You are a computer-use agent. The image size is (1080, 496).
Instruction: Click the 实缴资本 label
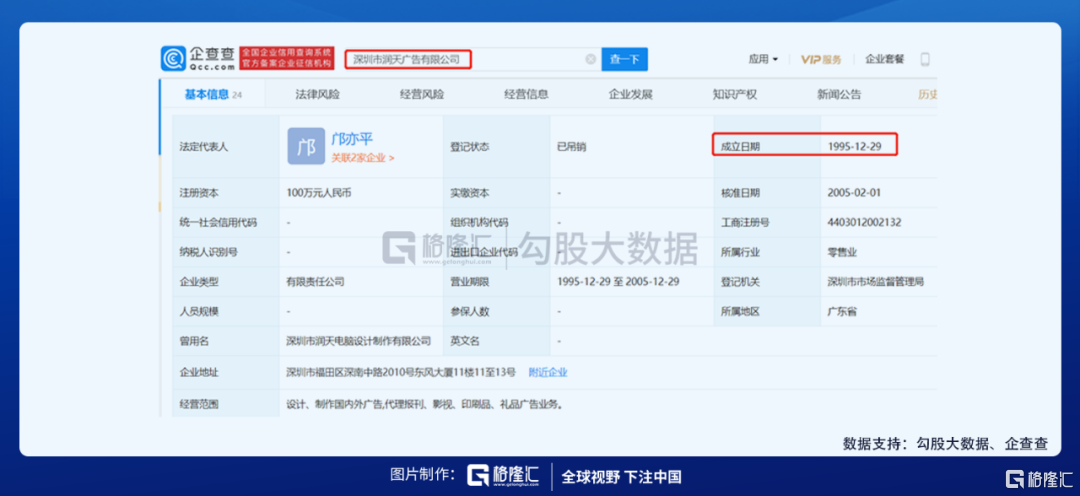point(470,193)
